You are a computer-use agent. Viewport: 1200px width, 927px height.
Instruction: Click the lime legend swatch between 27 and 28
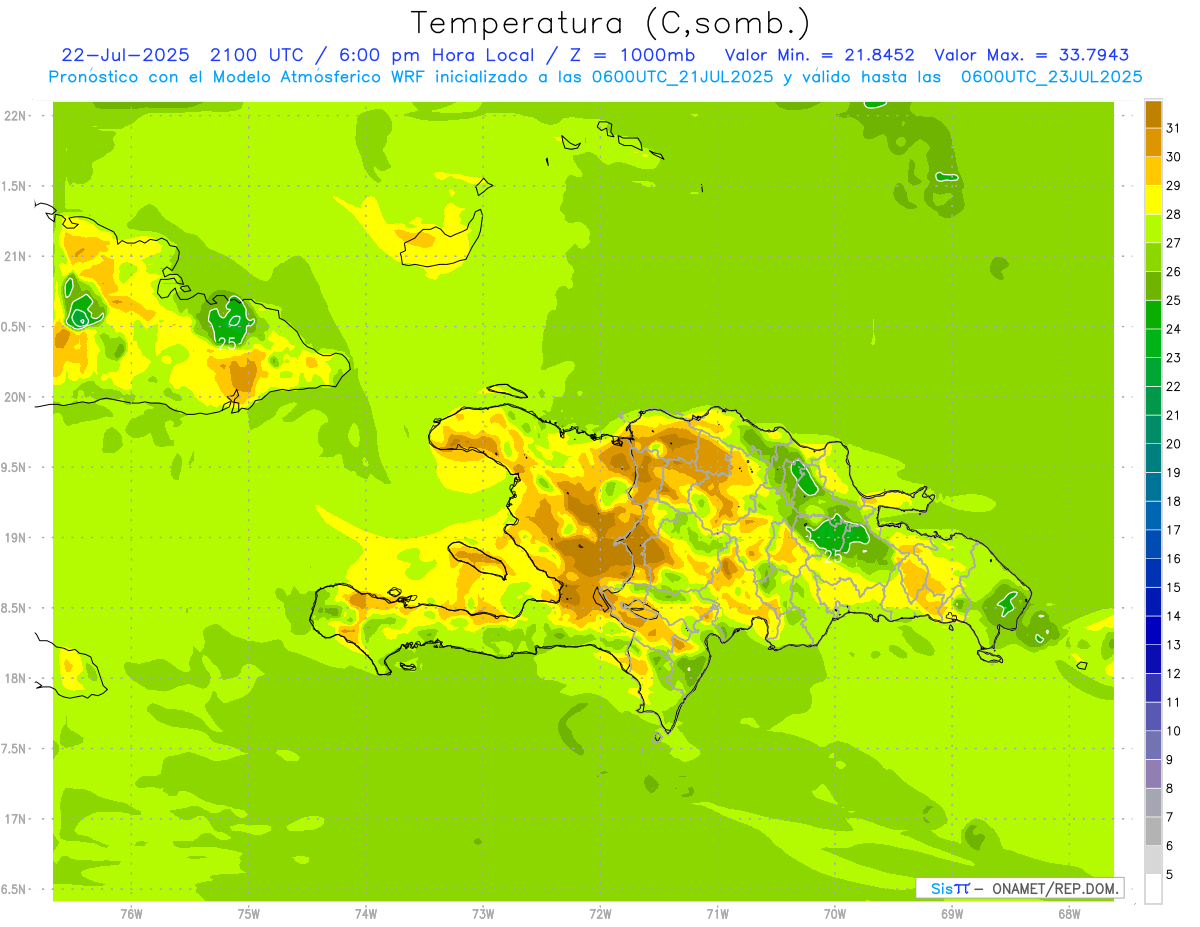point(1153,229)
